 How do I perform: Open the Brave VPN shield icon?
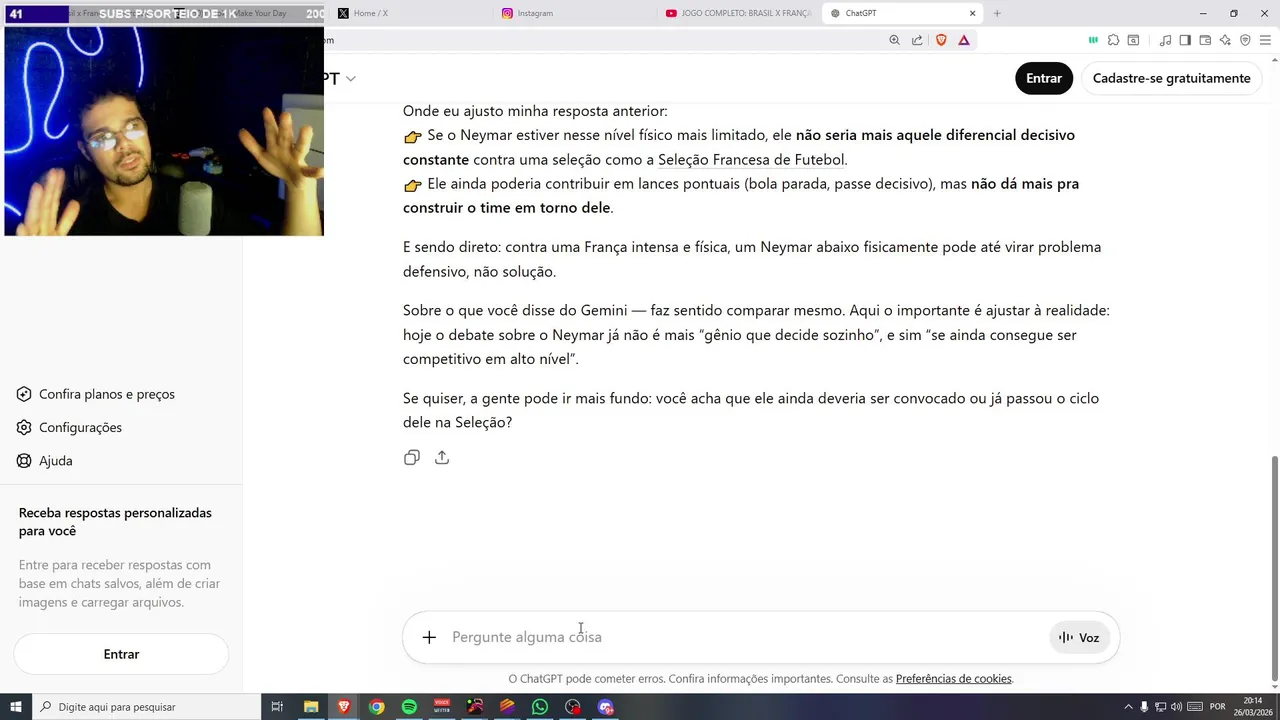click(x=1245, y=40)
